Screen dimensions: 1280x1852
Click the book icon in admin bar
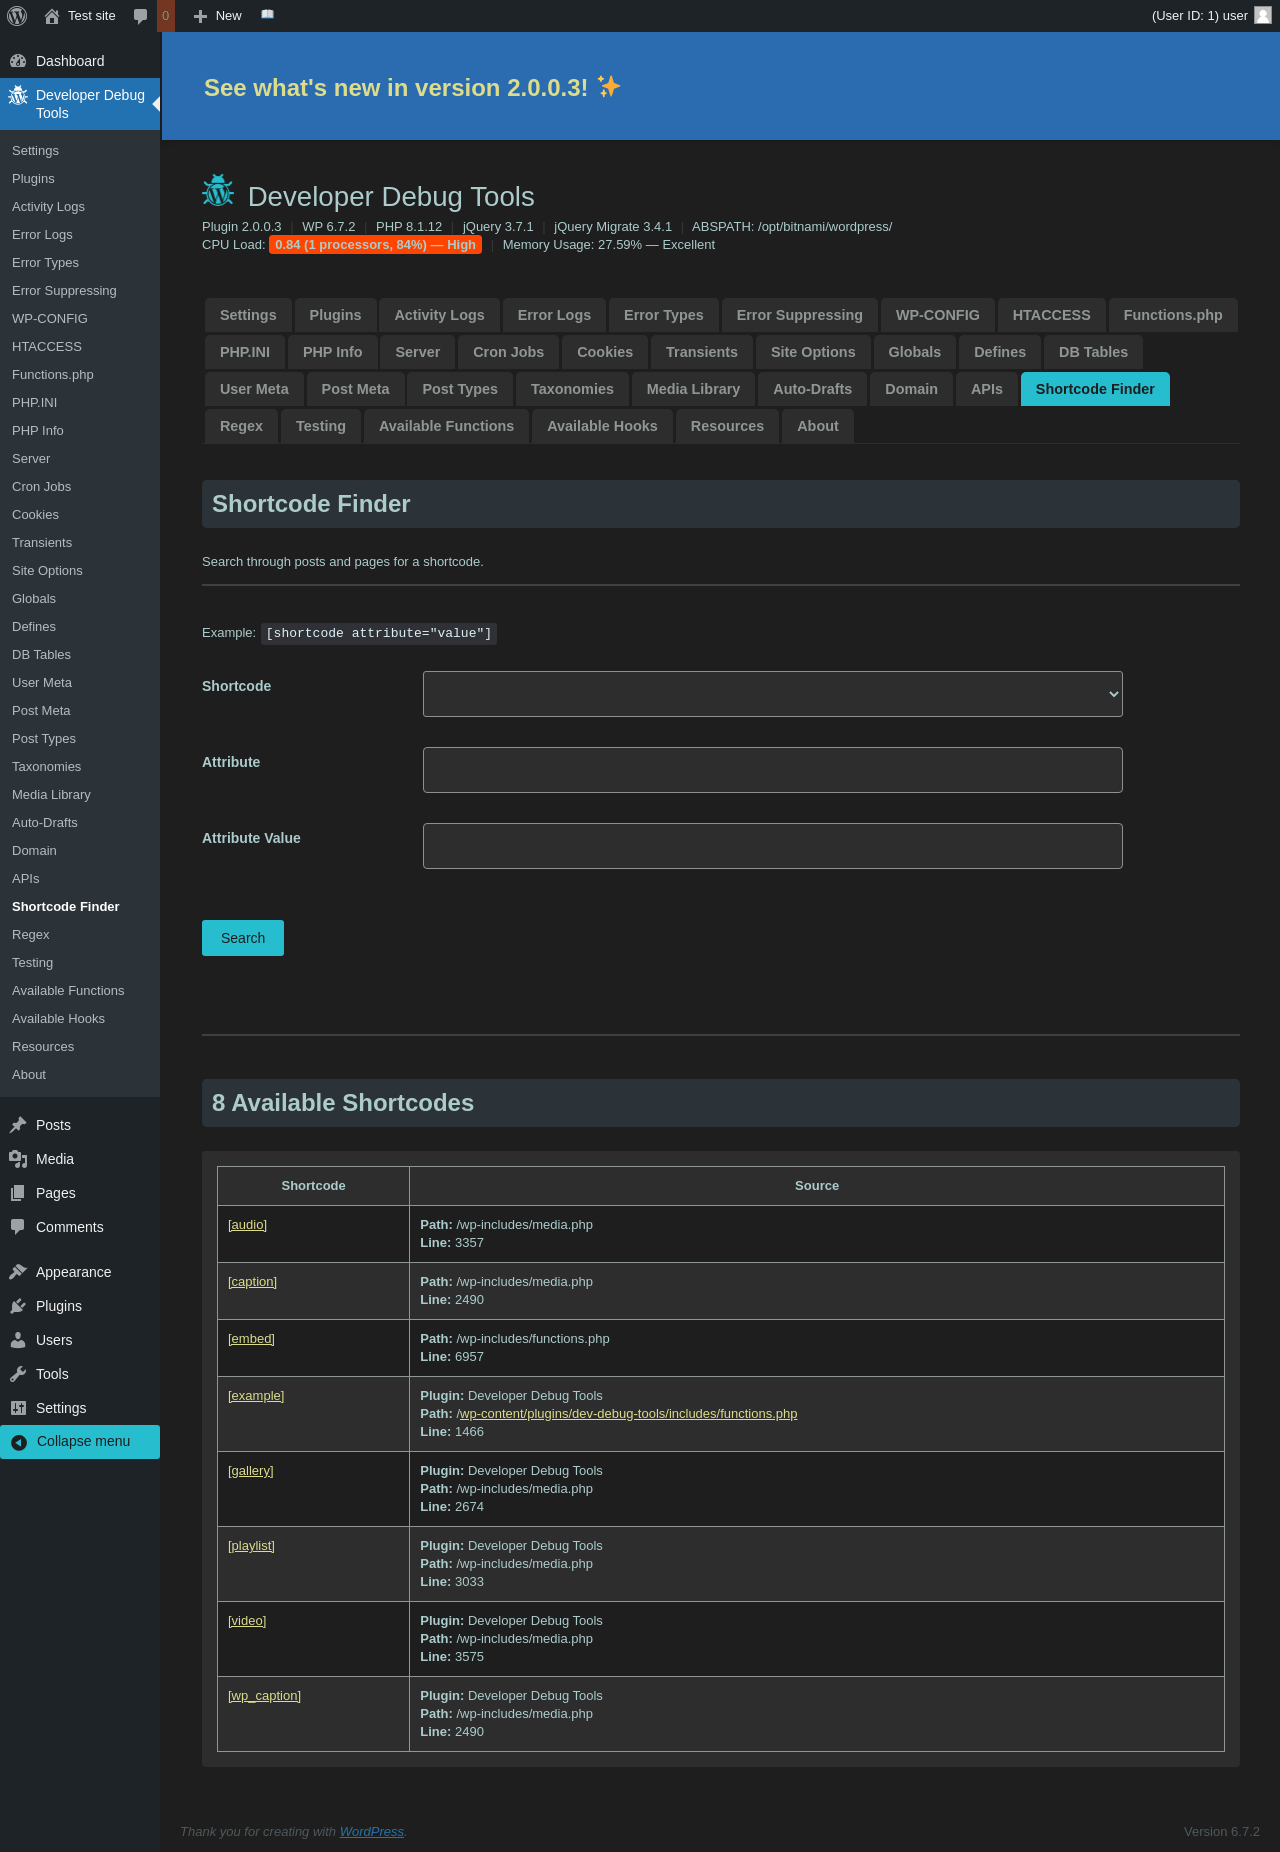point(267,15)
